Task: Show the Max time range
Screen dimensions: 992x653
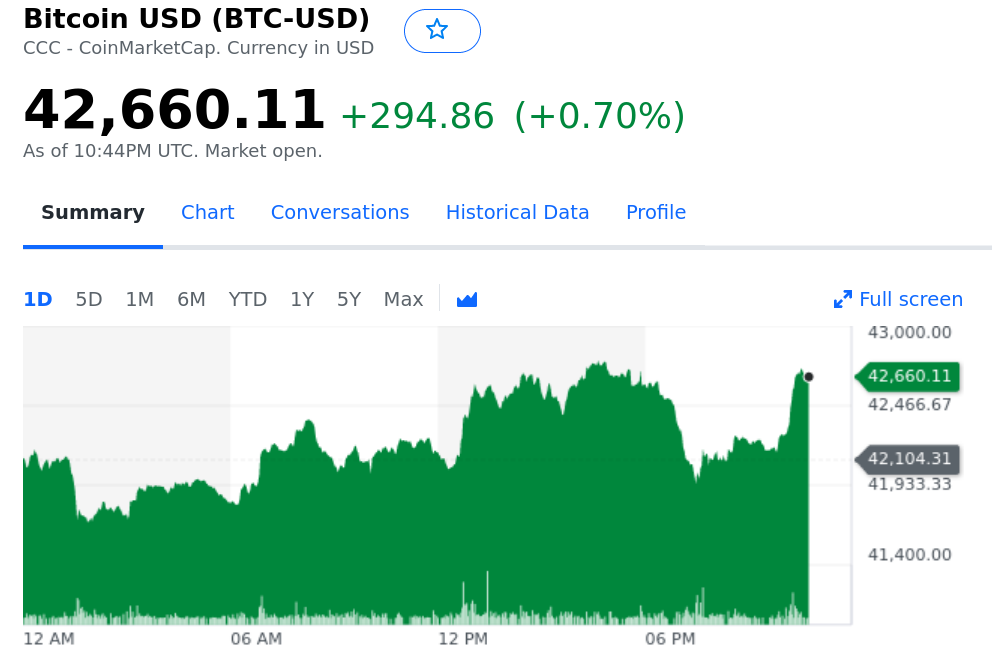Action: pos(403,299)
